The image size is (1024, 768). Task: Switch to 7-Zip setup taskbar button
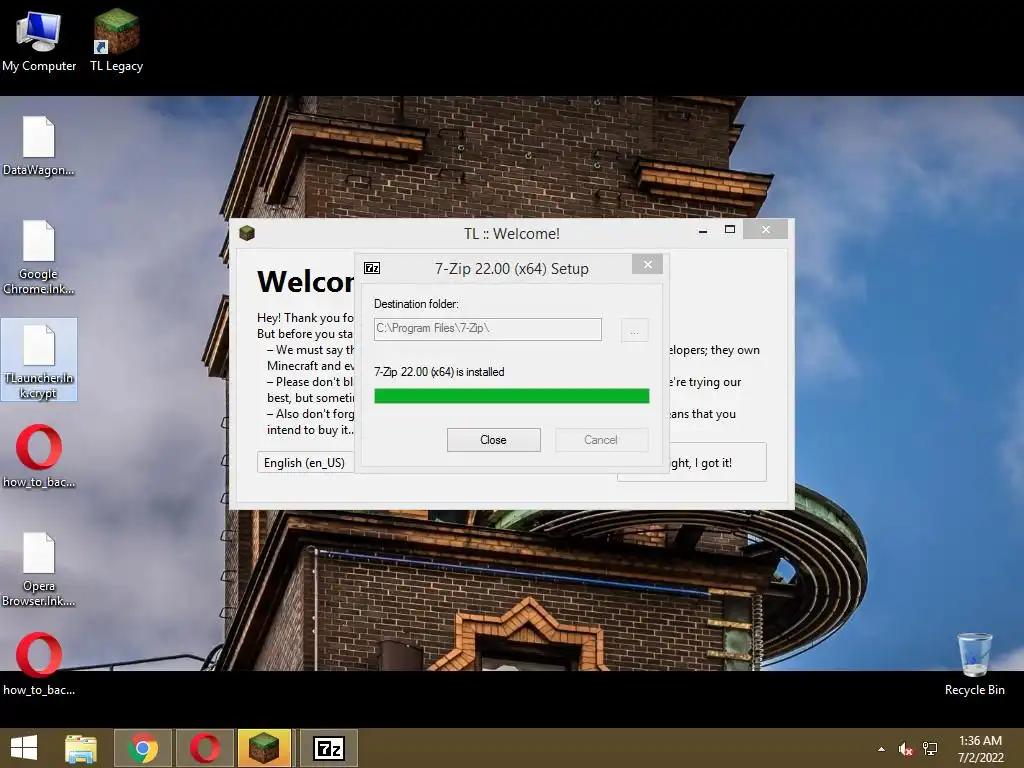pyautogui.click(x=328, y=748)
